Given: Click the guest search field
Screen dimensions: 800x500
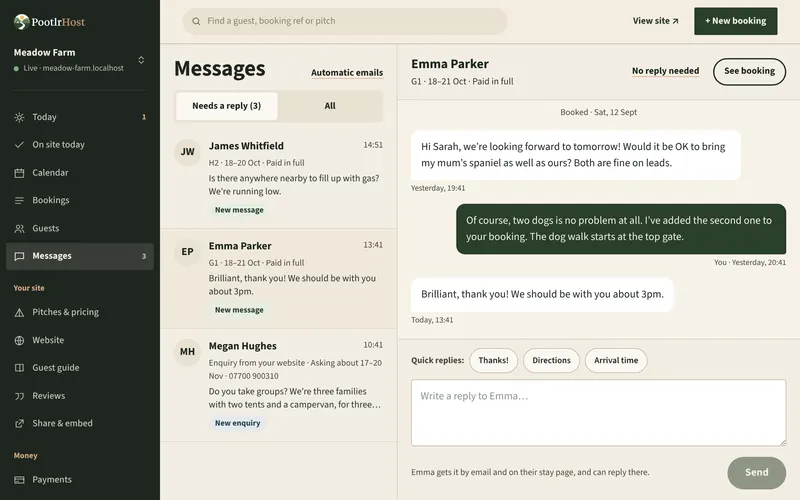Looking at the screenshot, I should point(345,21).
